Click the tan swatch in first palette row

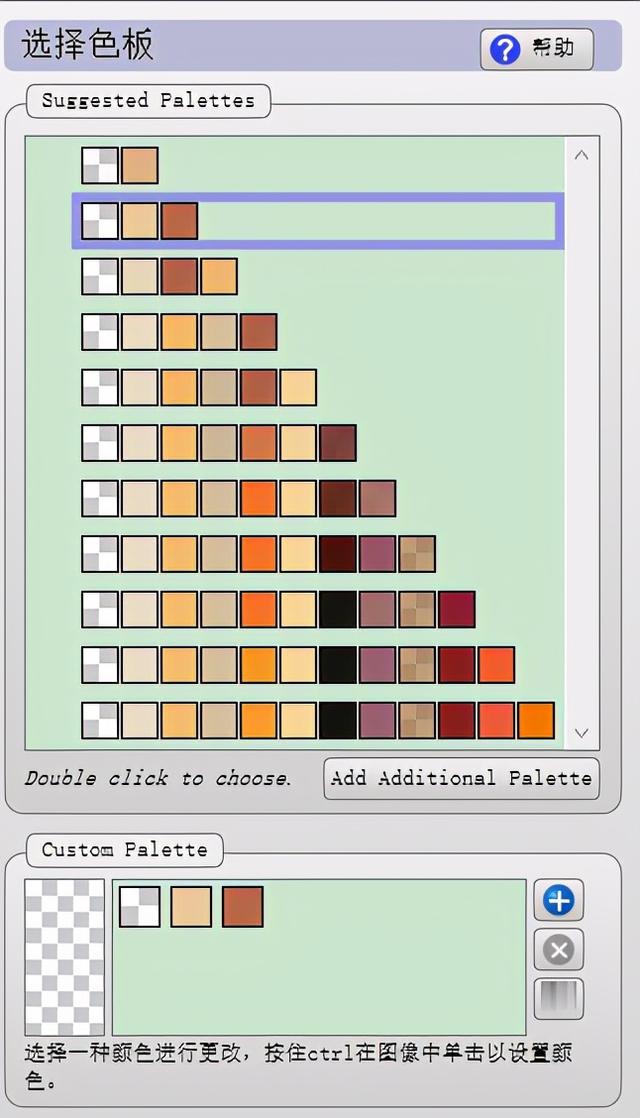(x=140, y=165)
